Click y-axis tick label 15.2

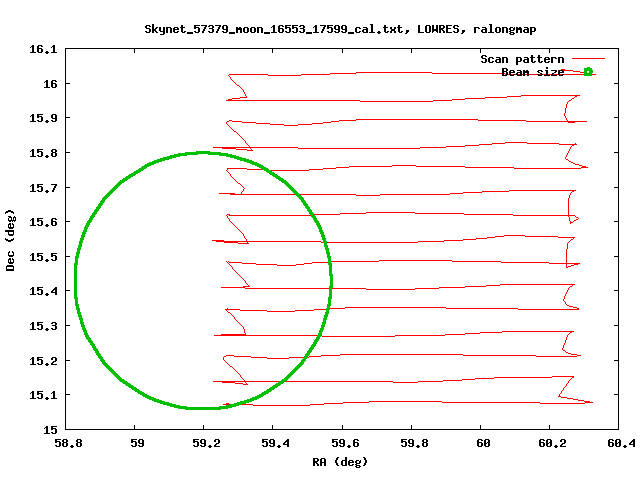tap(43, 361)
